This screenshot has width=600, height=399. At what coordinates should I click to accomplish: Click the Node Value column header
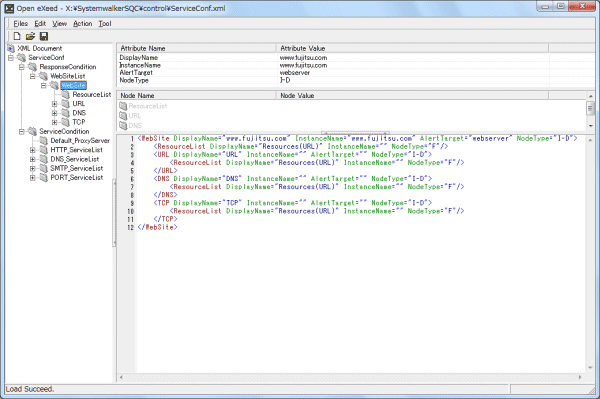click(x=412, y=95)
